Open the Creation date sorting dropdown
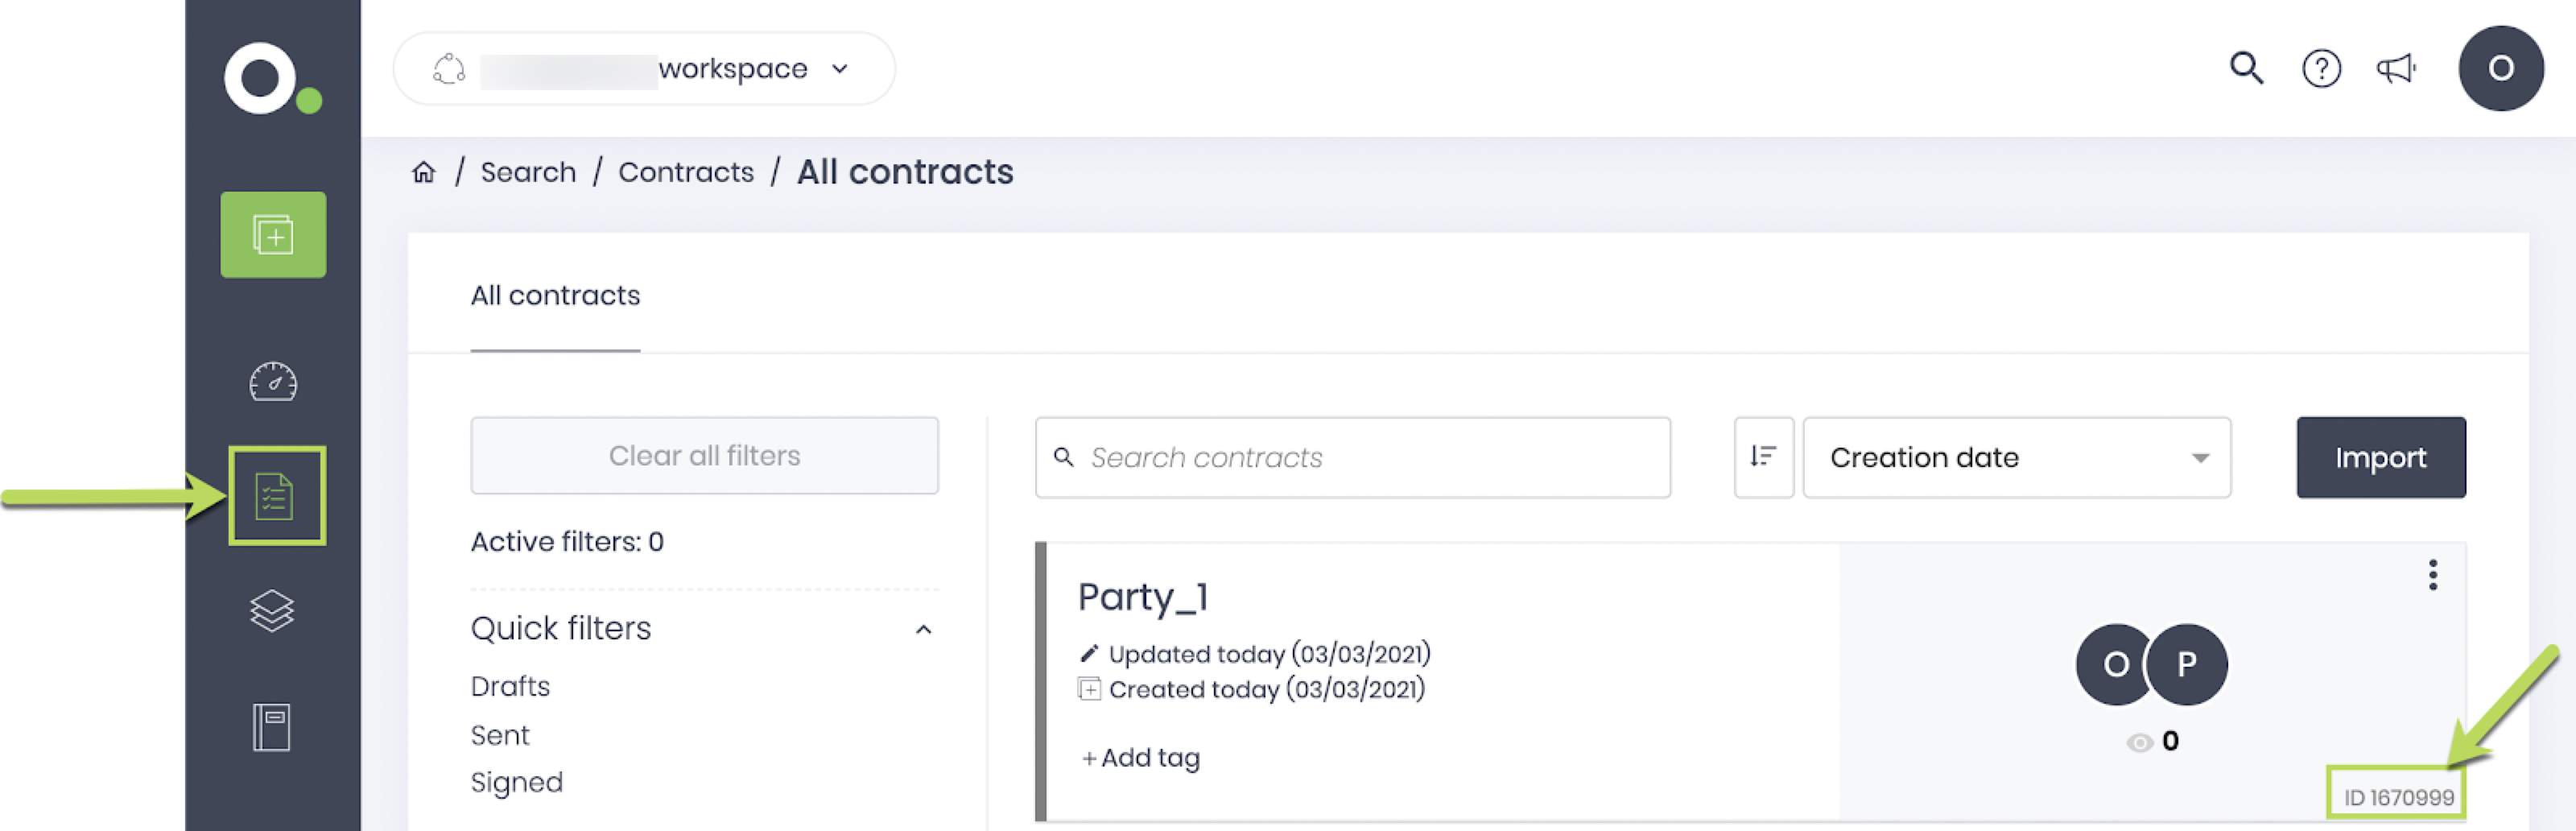Image resolution: width=2576 pixels, height=831 pixels. pyautogui.click(x=2017, y=457)
